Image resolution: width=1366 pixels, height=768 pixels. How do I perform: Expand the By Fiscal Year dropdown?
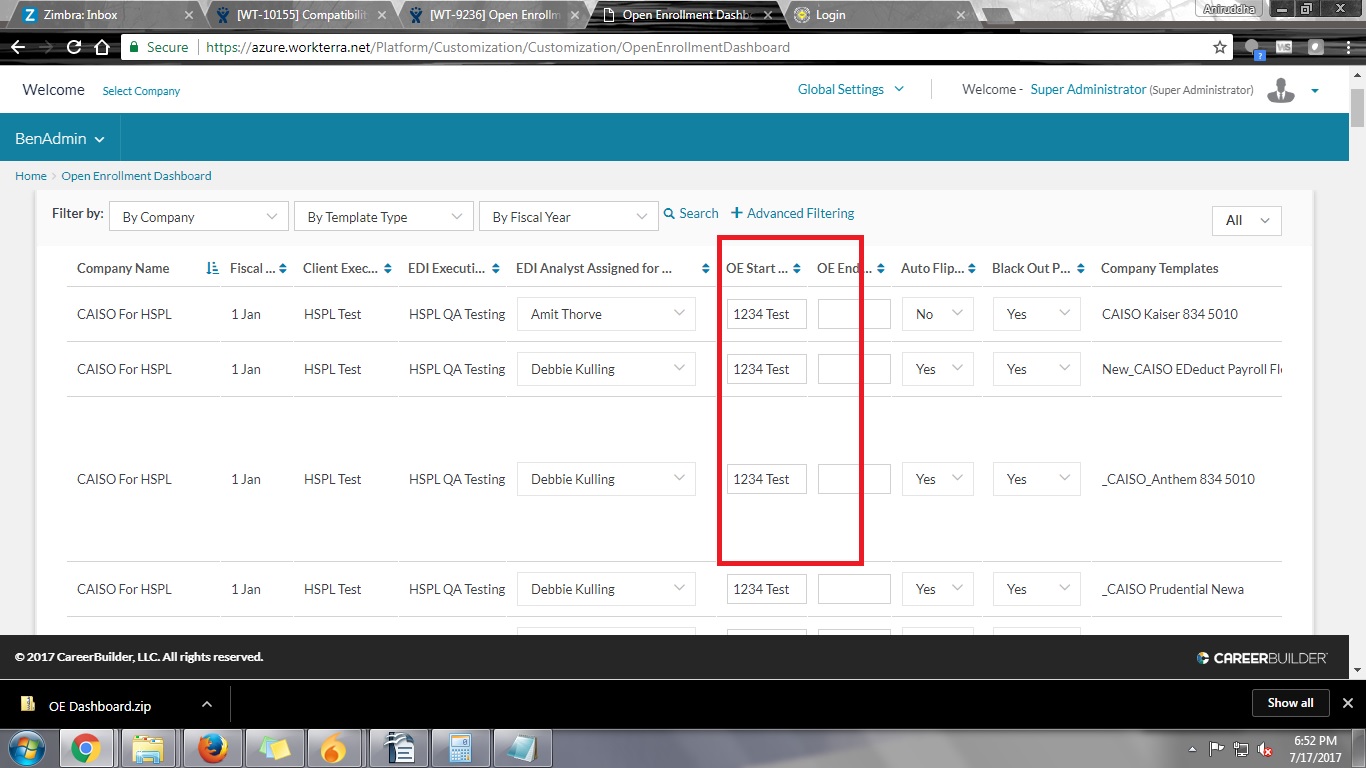coord(568,217)
